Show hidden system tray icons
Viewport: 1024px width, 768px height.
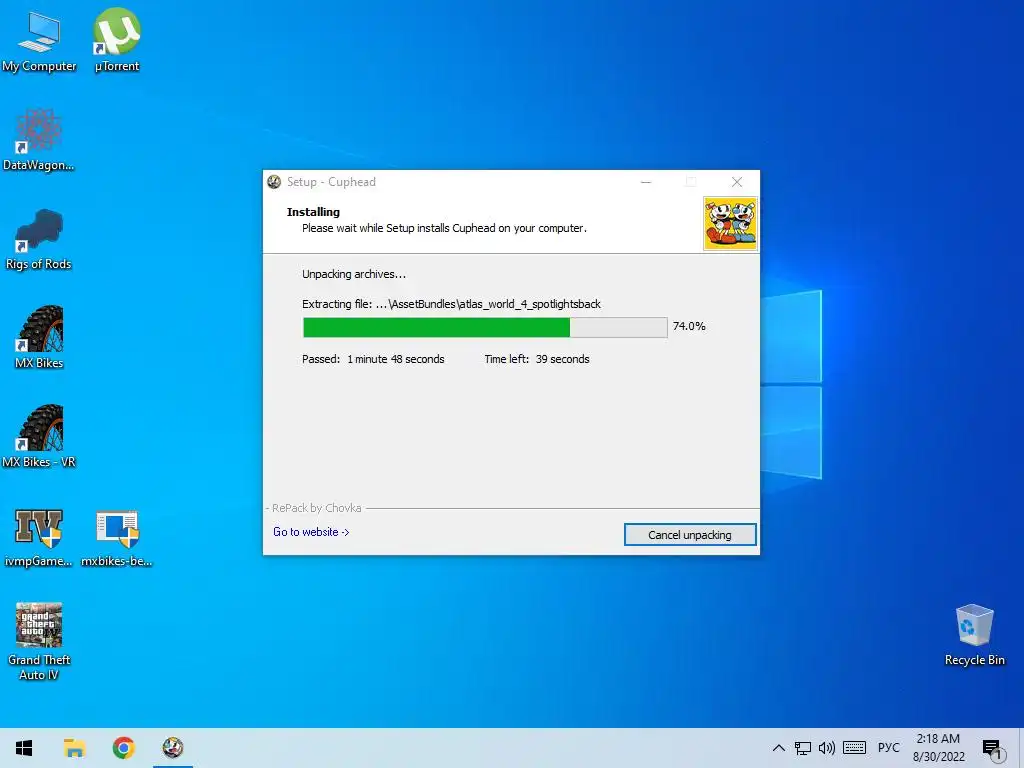[x=778, y=748]
